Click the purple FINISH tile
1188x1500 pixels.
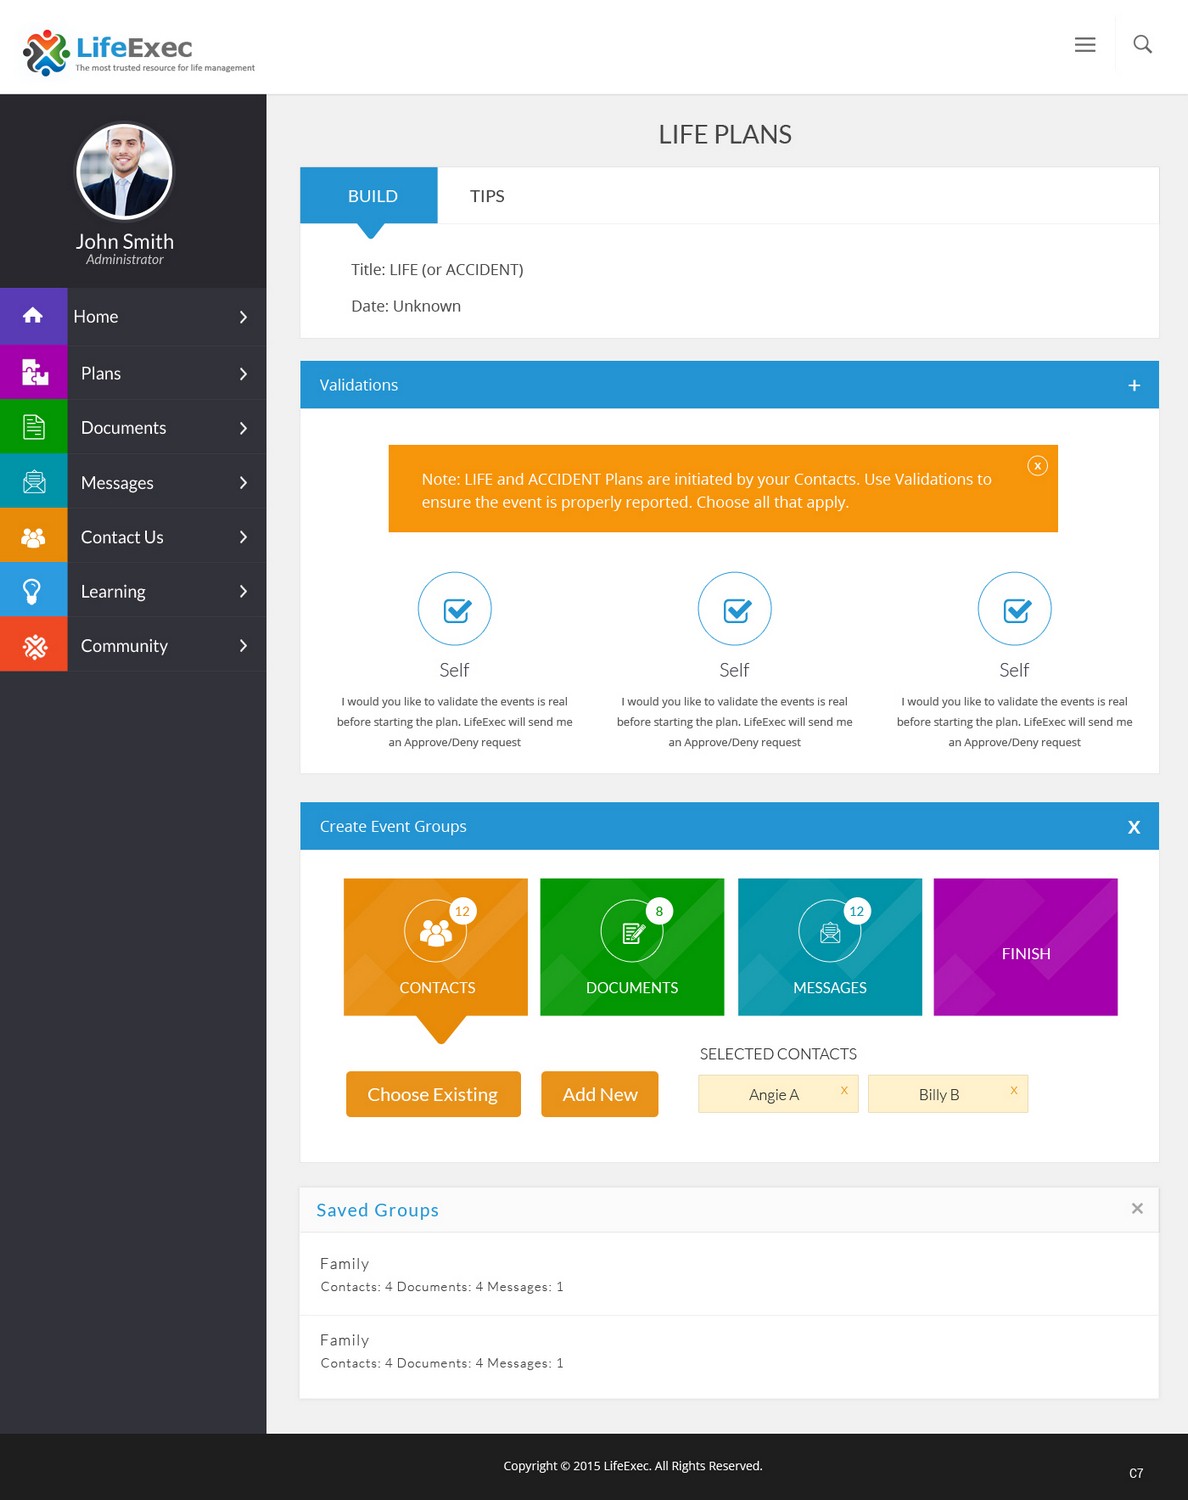point(1026,947)
